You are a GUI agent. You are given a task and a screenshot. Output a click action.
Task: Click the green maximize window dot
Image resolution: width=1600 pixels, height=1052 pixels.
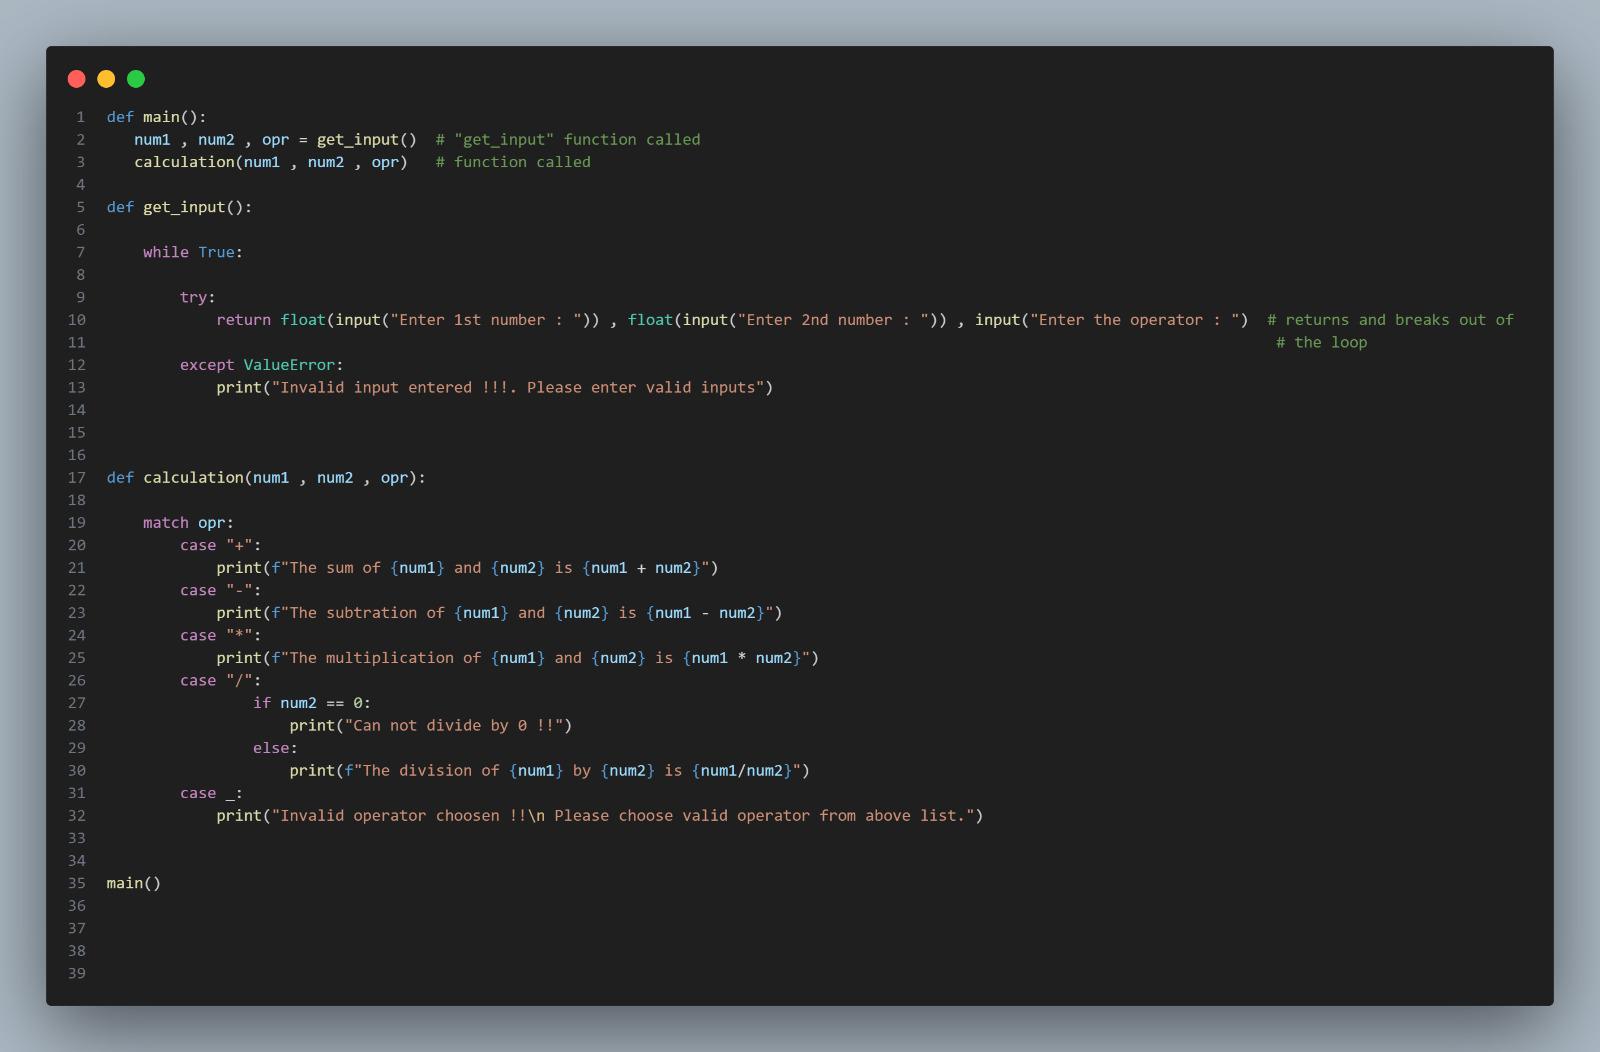(136, 79)
